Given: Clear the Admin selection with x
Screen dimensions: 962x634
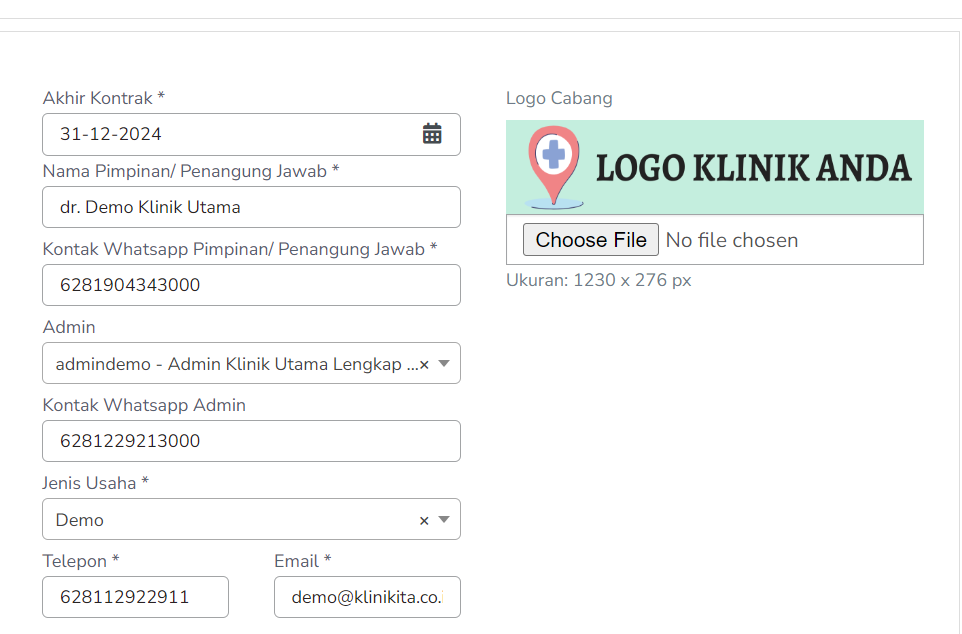Looking at the screenshot, I should pos(424,365).
